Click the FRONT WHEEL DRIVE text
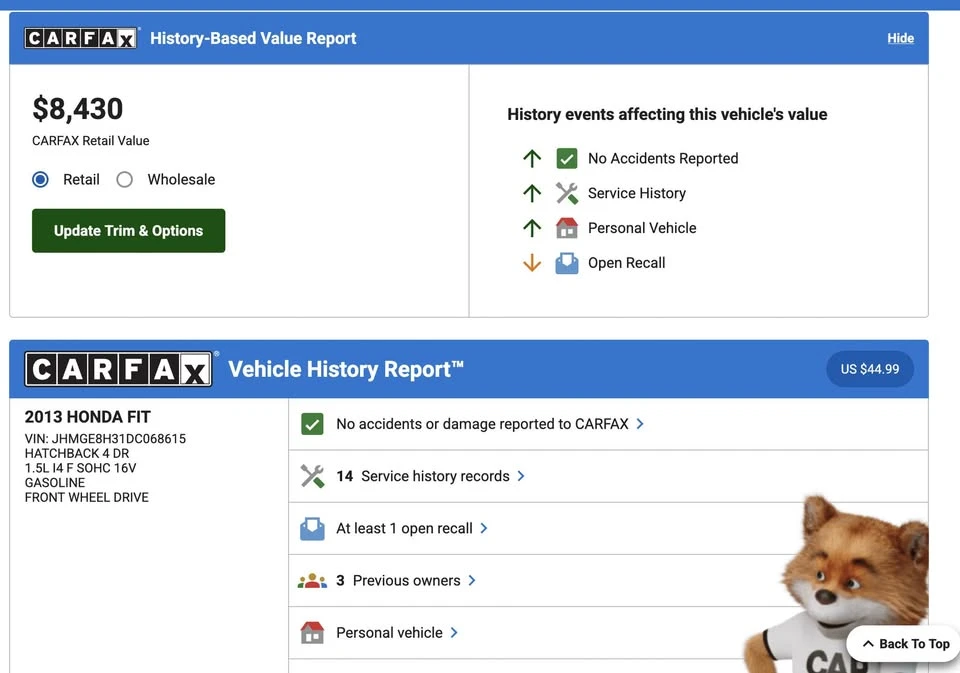Screen dimensions: 960x673 click(x=87, y=497)
